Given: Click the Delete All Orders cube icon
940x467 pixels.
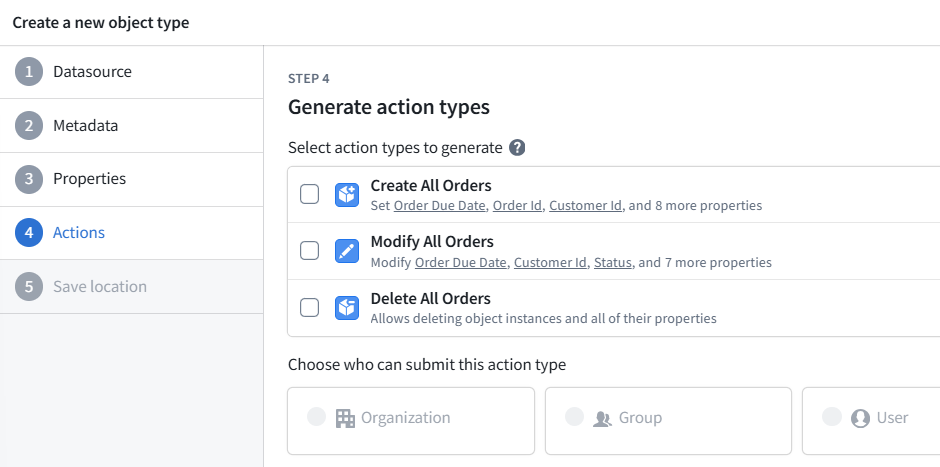Looking at the screenshot, I should coord(347,308).
